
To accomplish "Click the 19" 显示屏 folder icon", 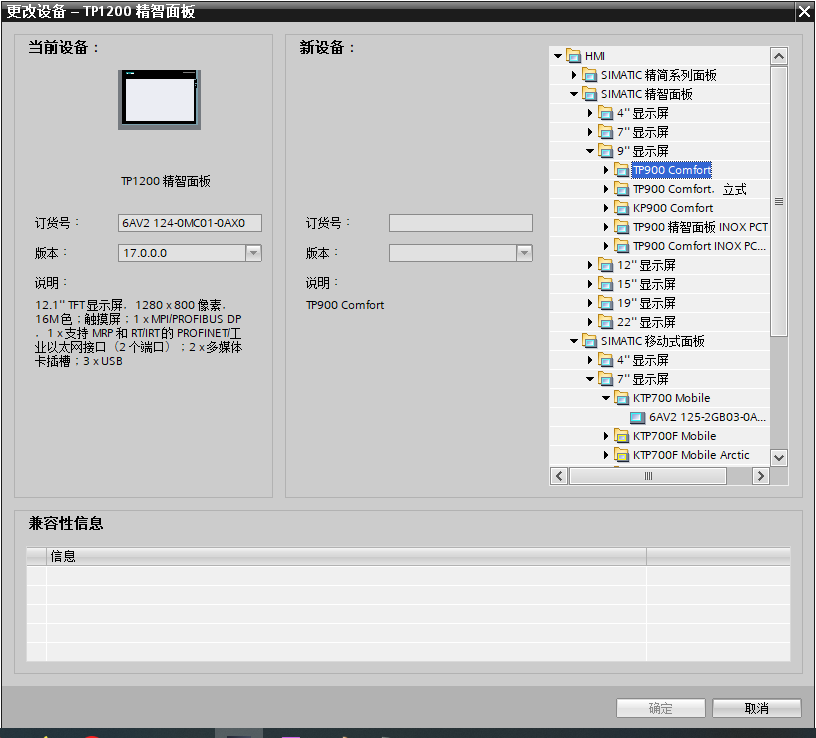I will tap(606, 303).
